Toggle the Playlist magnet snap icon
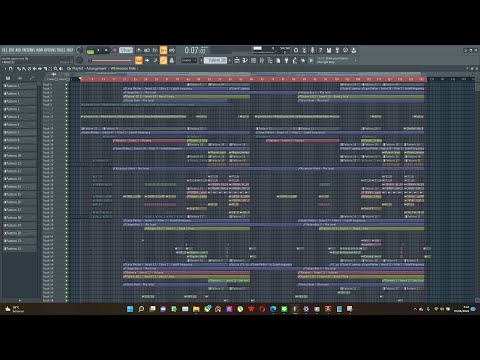 10,68
